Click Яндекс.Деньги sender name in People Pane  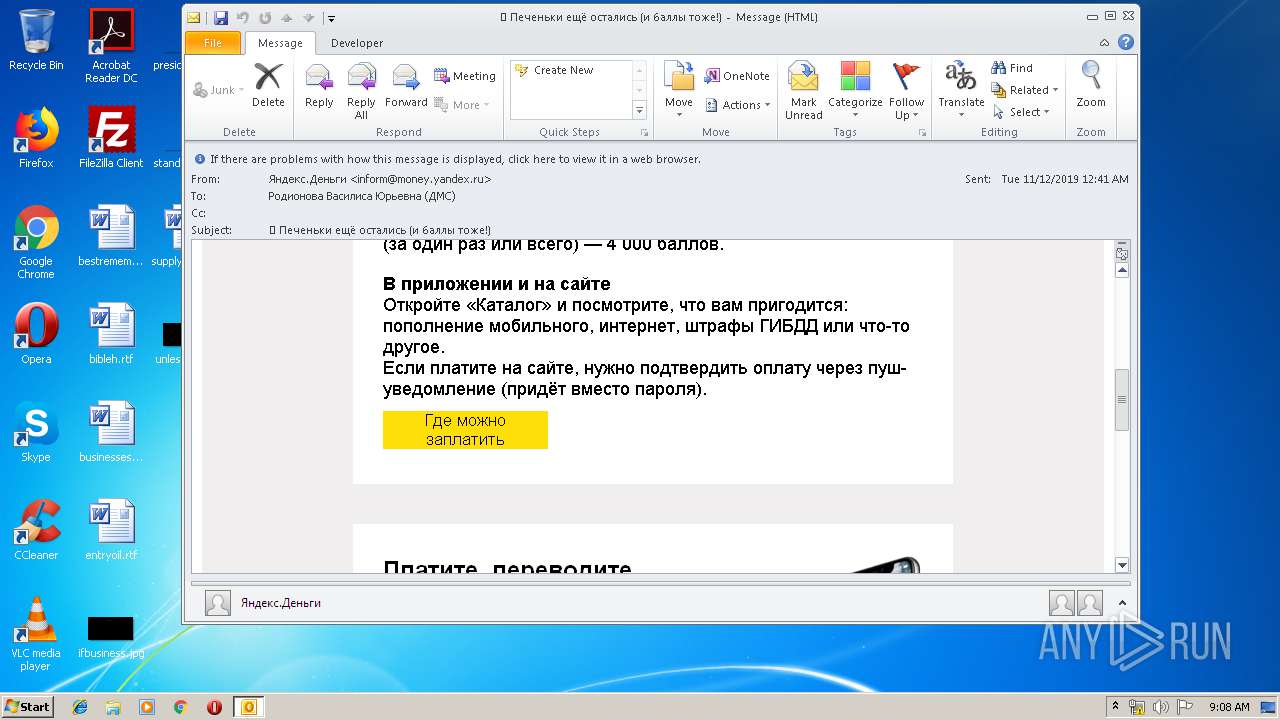[280, 603]
